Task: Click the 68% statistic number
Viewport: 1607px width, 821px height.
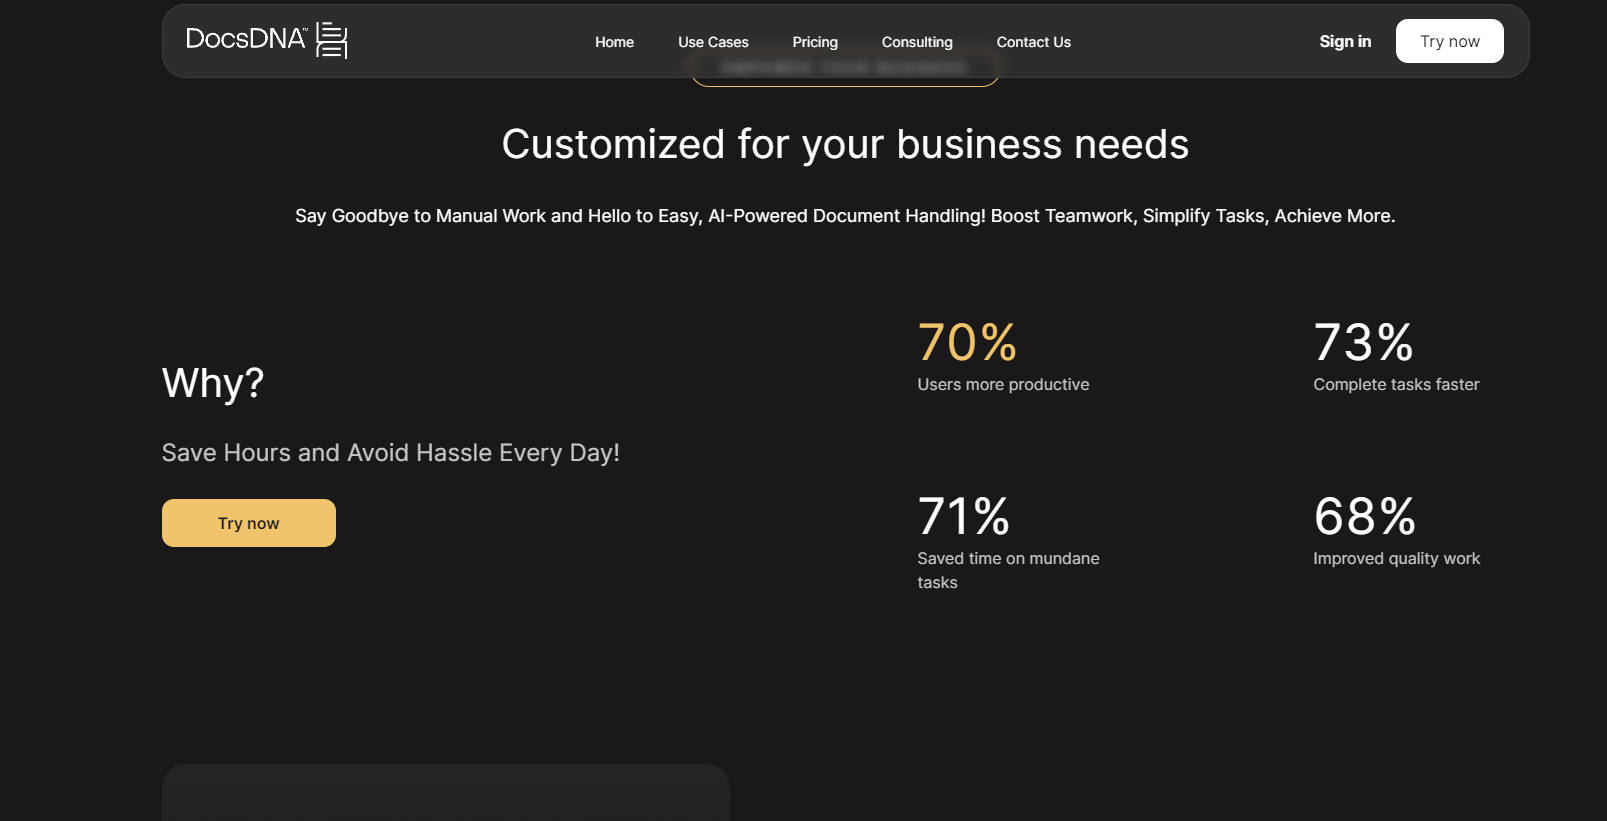Action: (1364, 517)
